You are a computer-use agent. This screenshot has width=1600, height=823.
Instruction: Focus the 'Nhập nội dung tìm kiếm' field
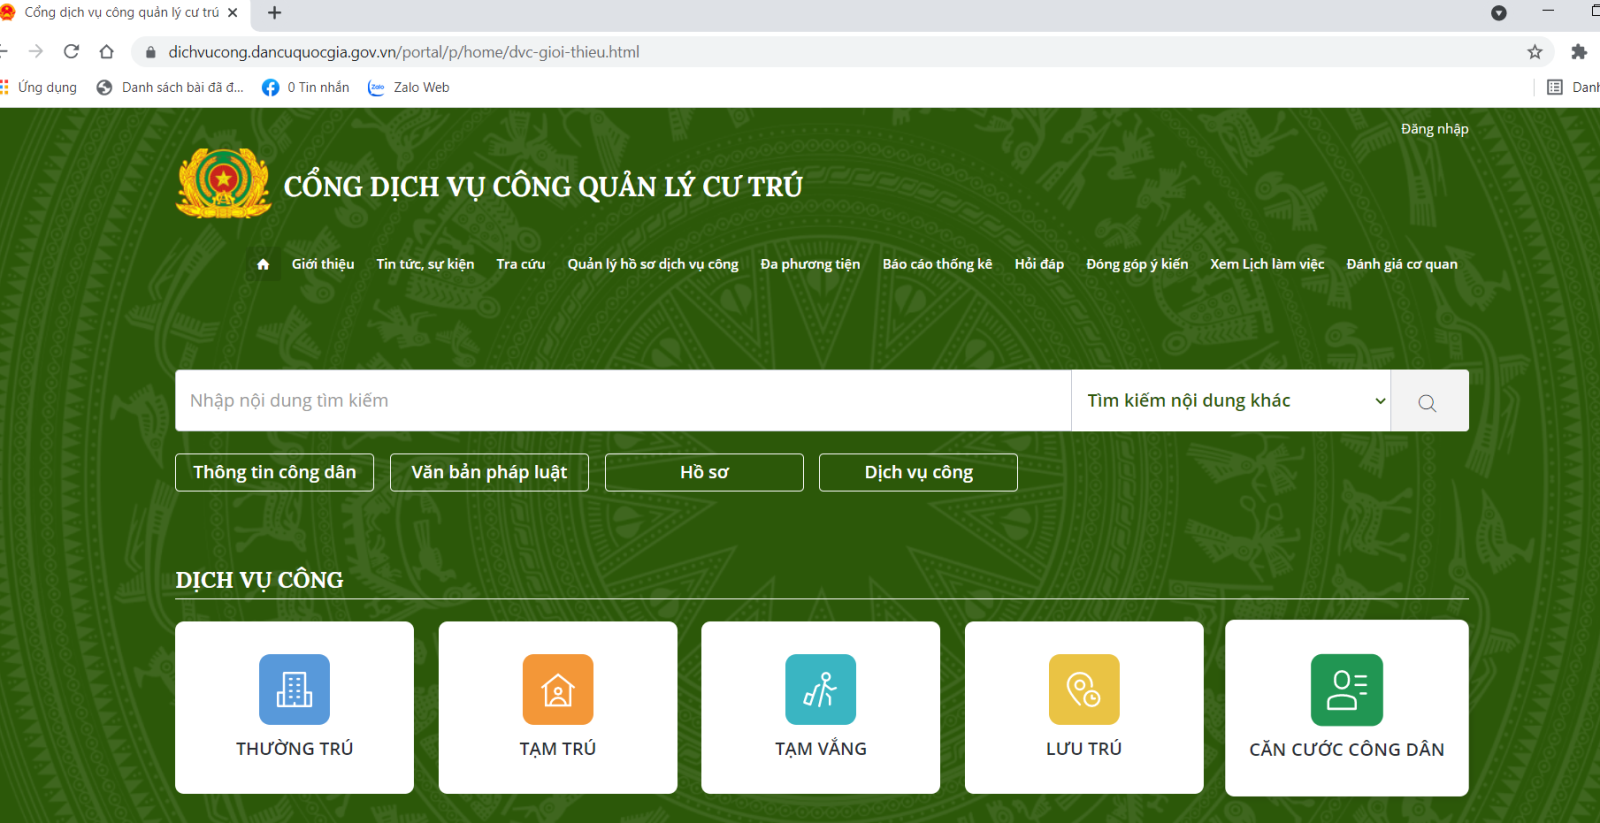[622, 401]
